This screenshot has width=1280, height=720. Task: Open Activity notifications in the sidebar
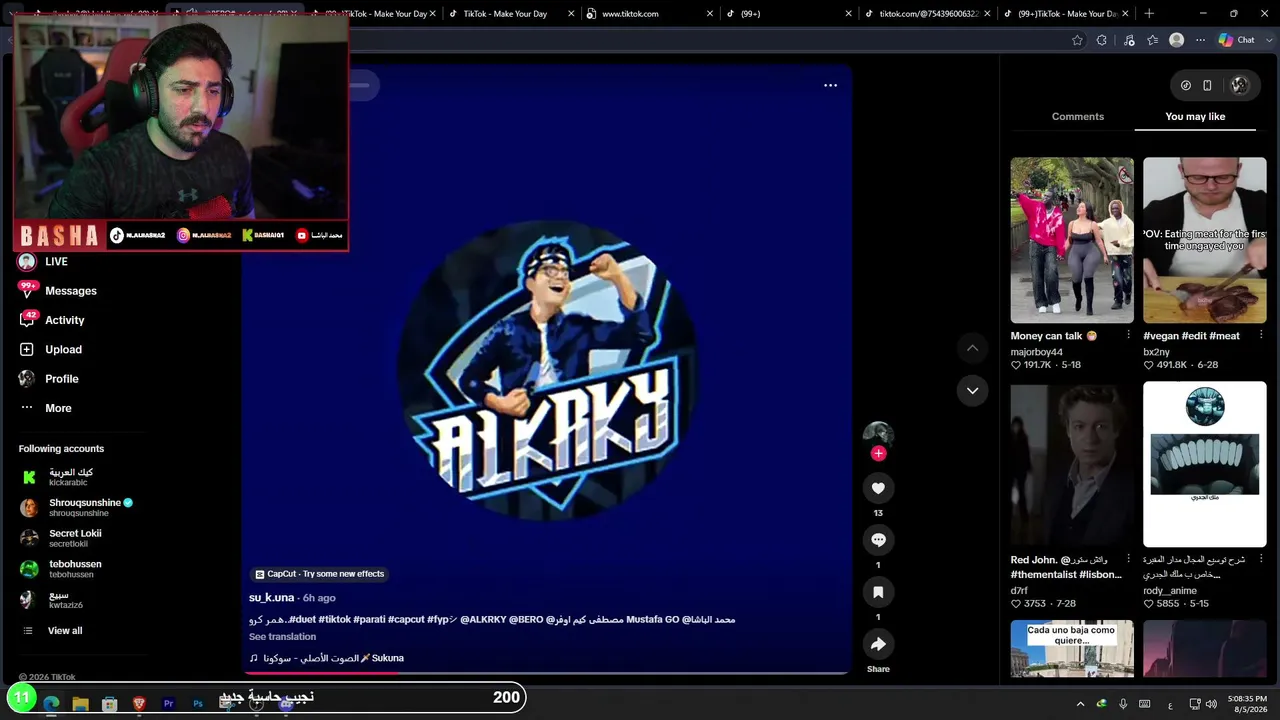(x=52, y=320)
